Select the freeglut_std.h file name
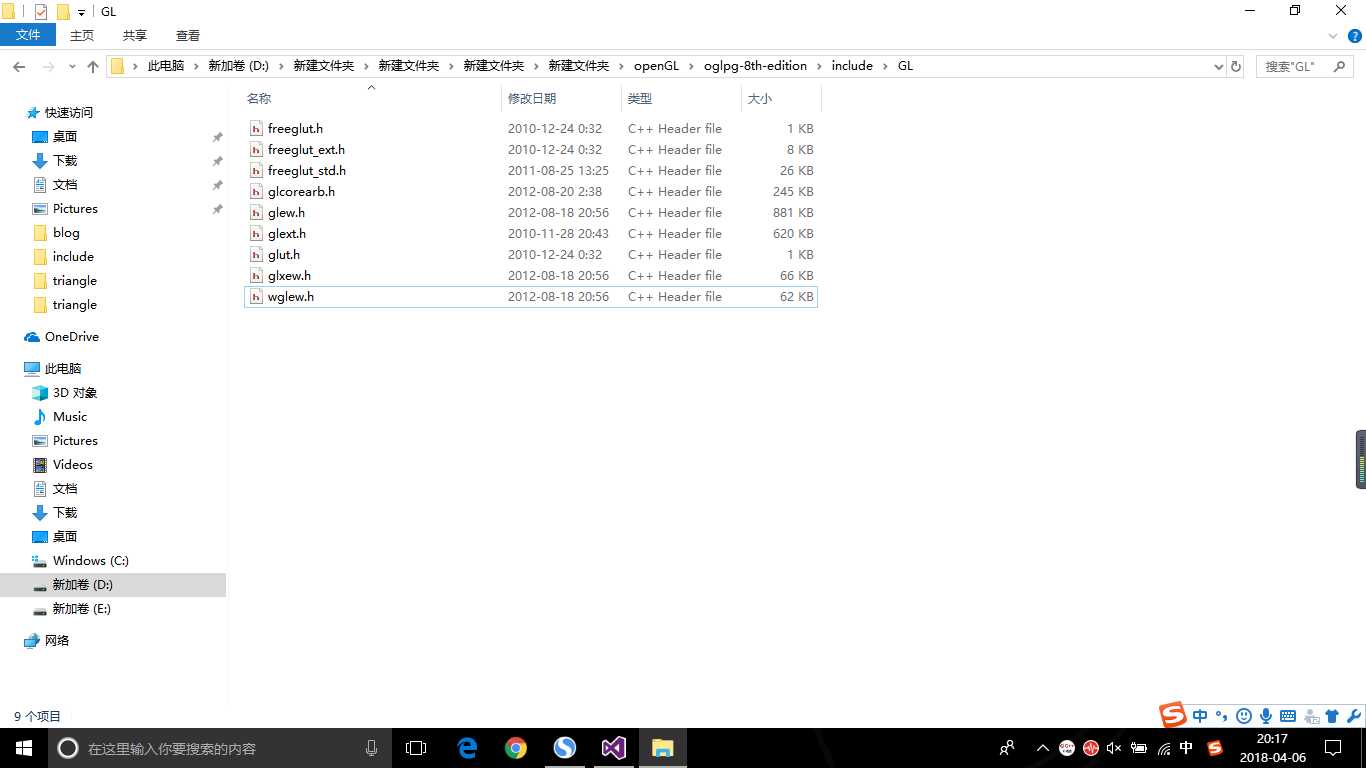The width and height of the screenshot is (1366, 768). [x=307, y=171]
